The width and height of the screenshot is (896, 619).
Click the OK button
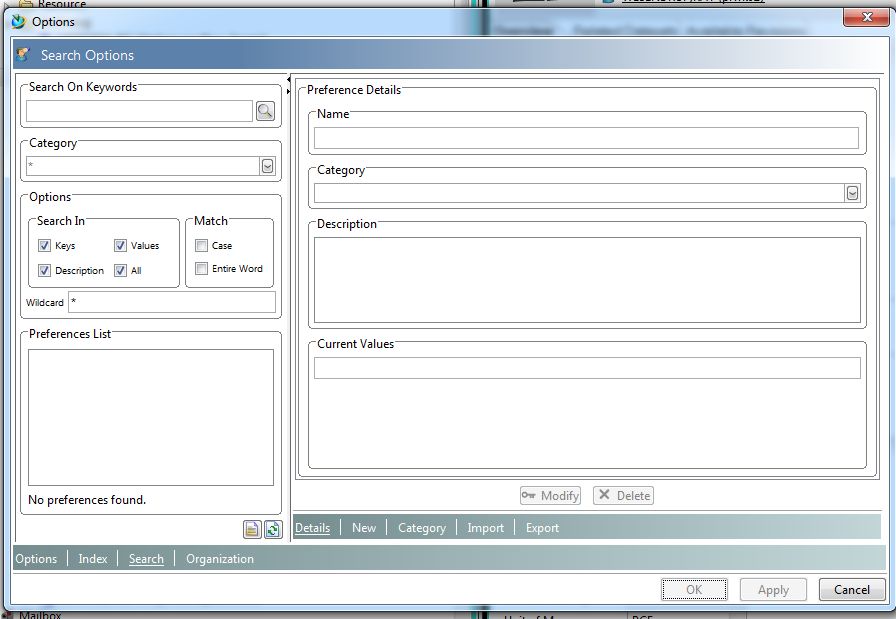point(694,589)
